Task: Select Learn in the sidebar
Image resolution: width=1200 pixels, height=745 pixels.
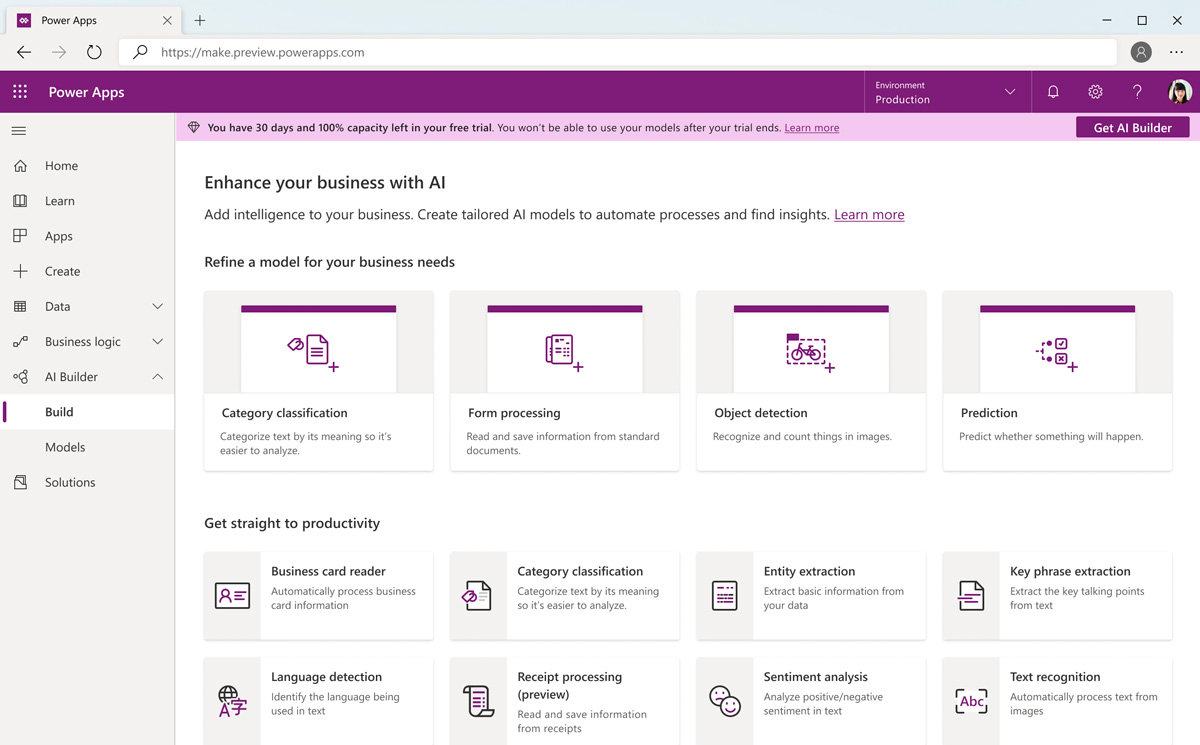Action: click(87, 201)
